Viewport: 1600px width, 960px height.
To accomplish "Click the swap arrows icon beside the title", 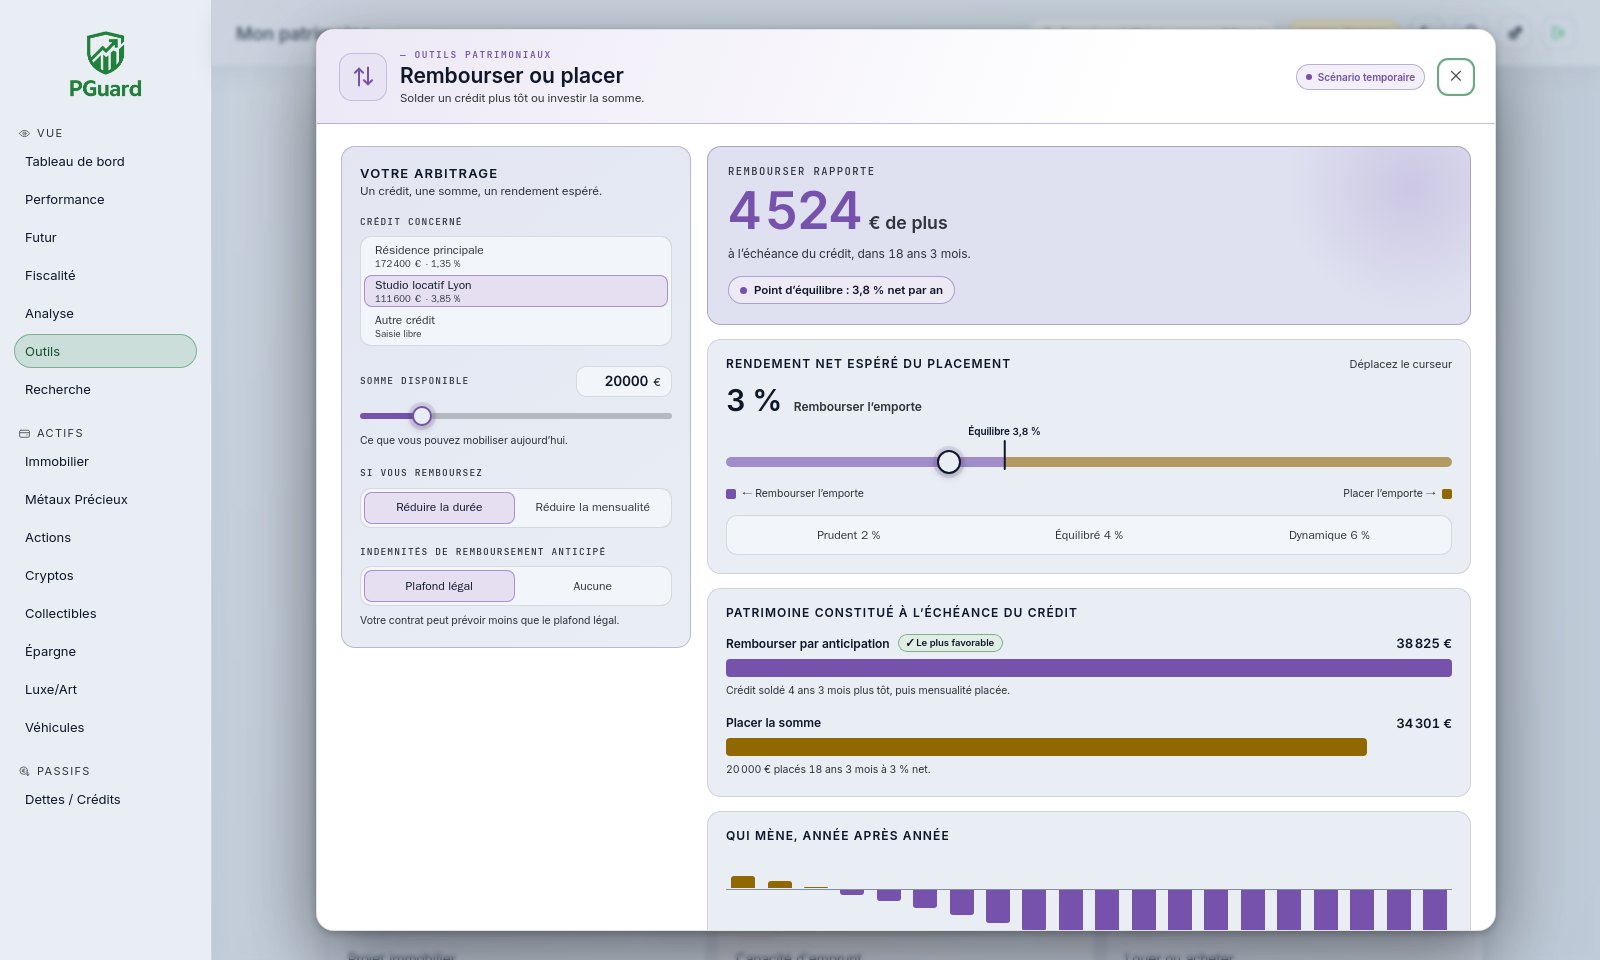I will tap(363, 77).
